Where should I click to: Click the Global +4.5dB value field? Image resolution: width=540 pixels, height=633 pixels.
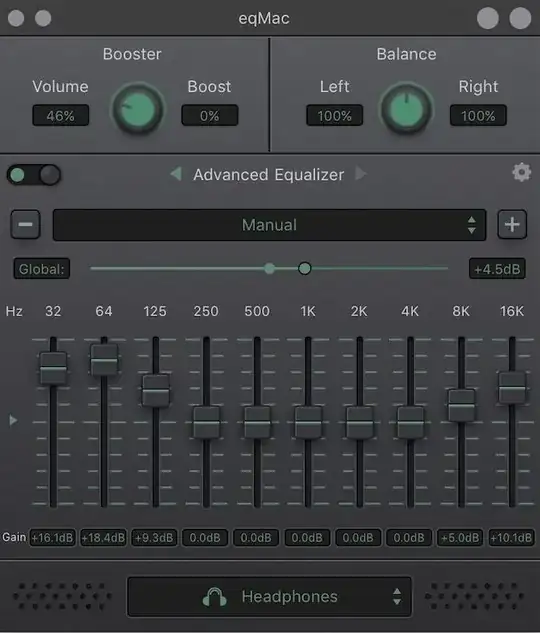tap(497, 268)
